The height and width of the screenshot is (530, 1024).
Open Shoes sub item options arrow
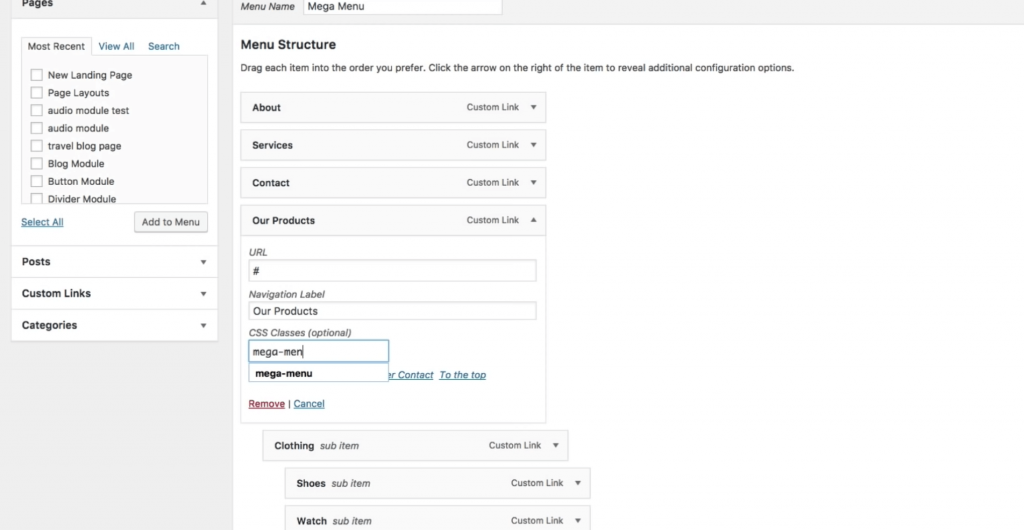577,483
